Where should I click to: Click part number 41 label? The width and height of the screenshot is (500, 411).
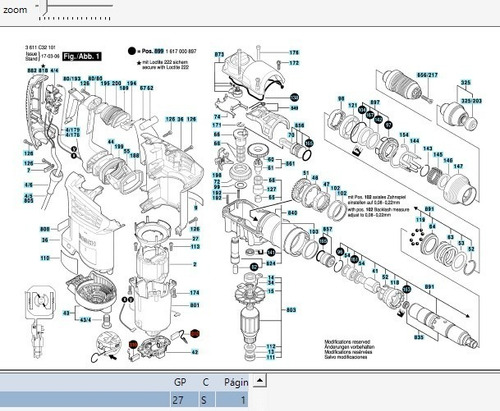(375, 271)
